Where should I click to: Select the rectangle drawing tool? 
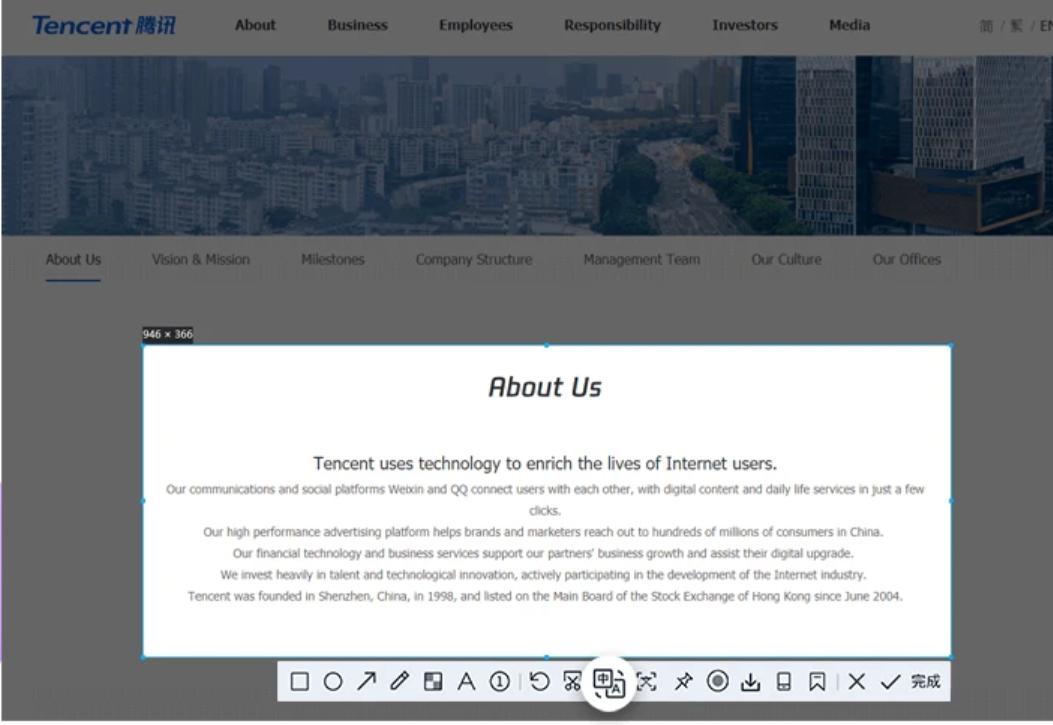pyautogui.click(x=300, y=682)
